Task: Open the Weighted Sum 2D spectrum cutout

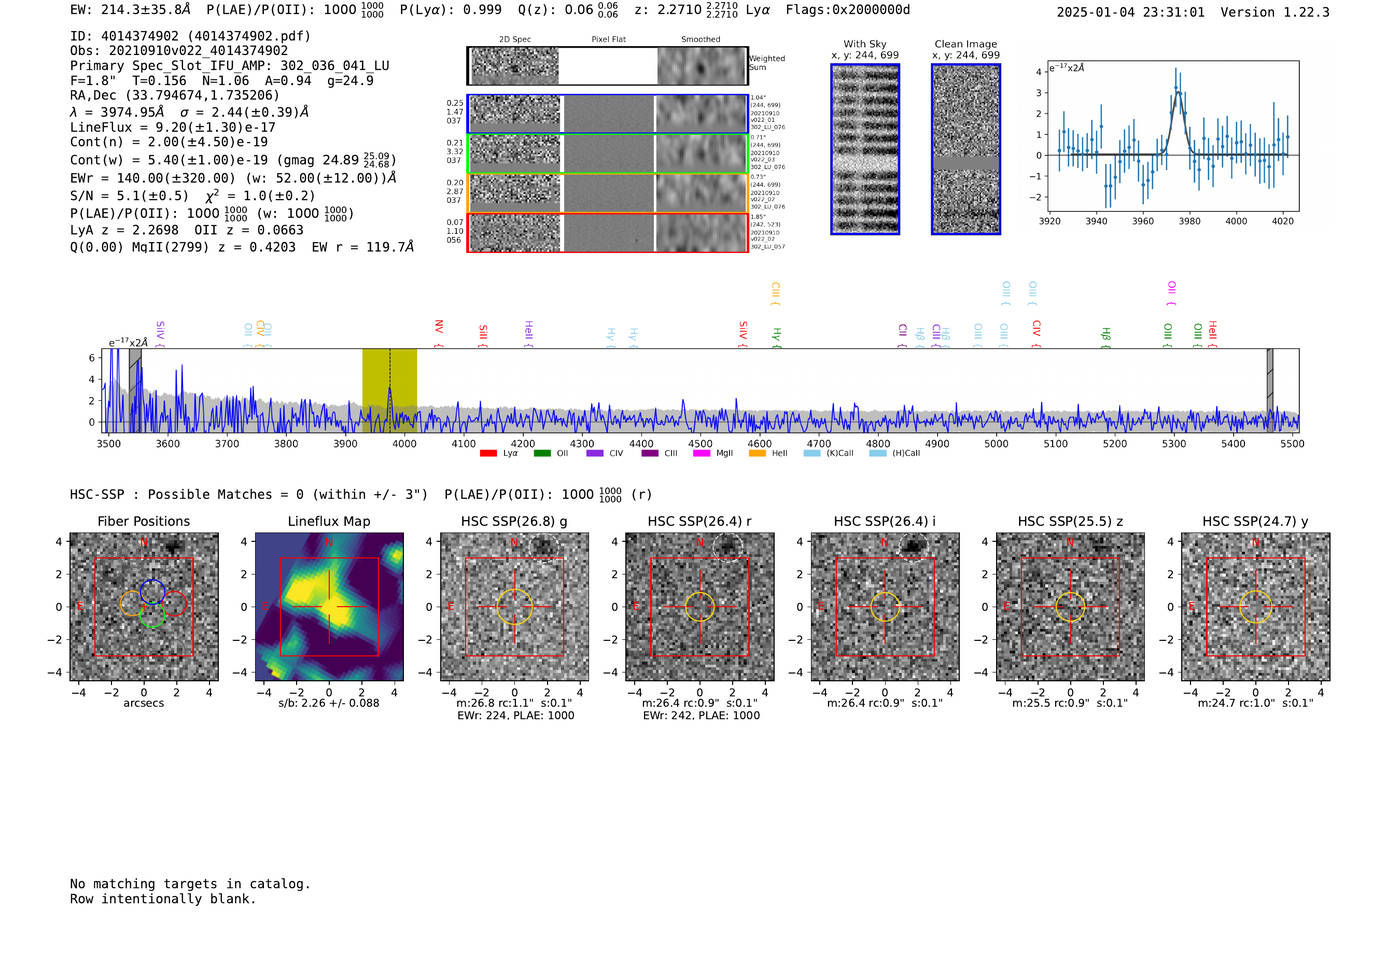Action: coord(607,66)
